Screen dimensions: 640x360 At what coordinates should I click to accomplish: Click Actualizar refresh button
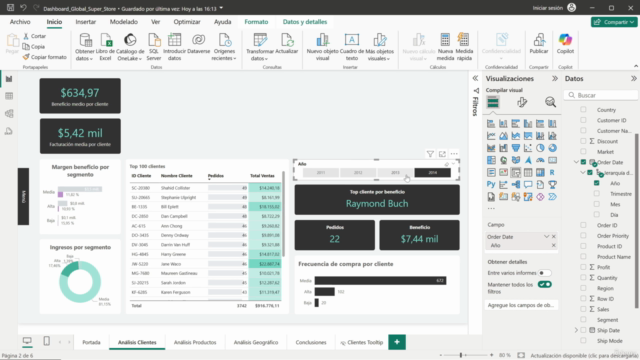click(287, 44)
